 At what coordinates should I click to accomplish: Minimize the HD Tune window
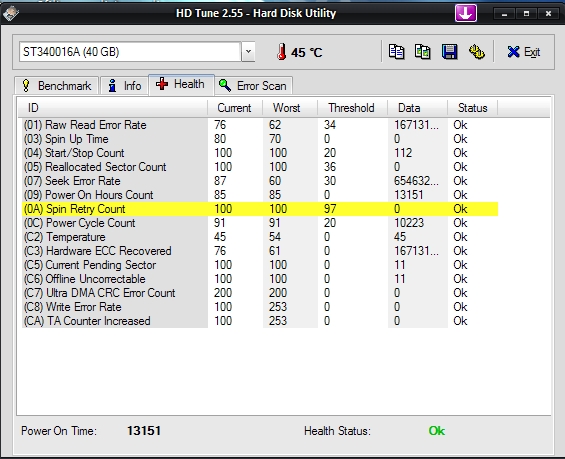504,14
